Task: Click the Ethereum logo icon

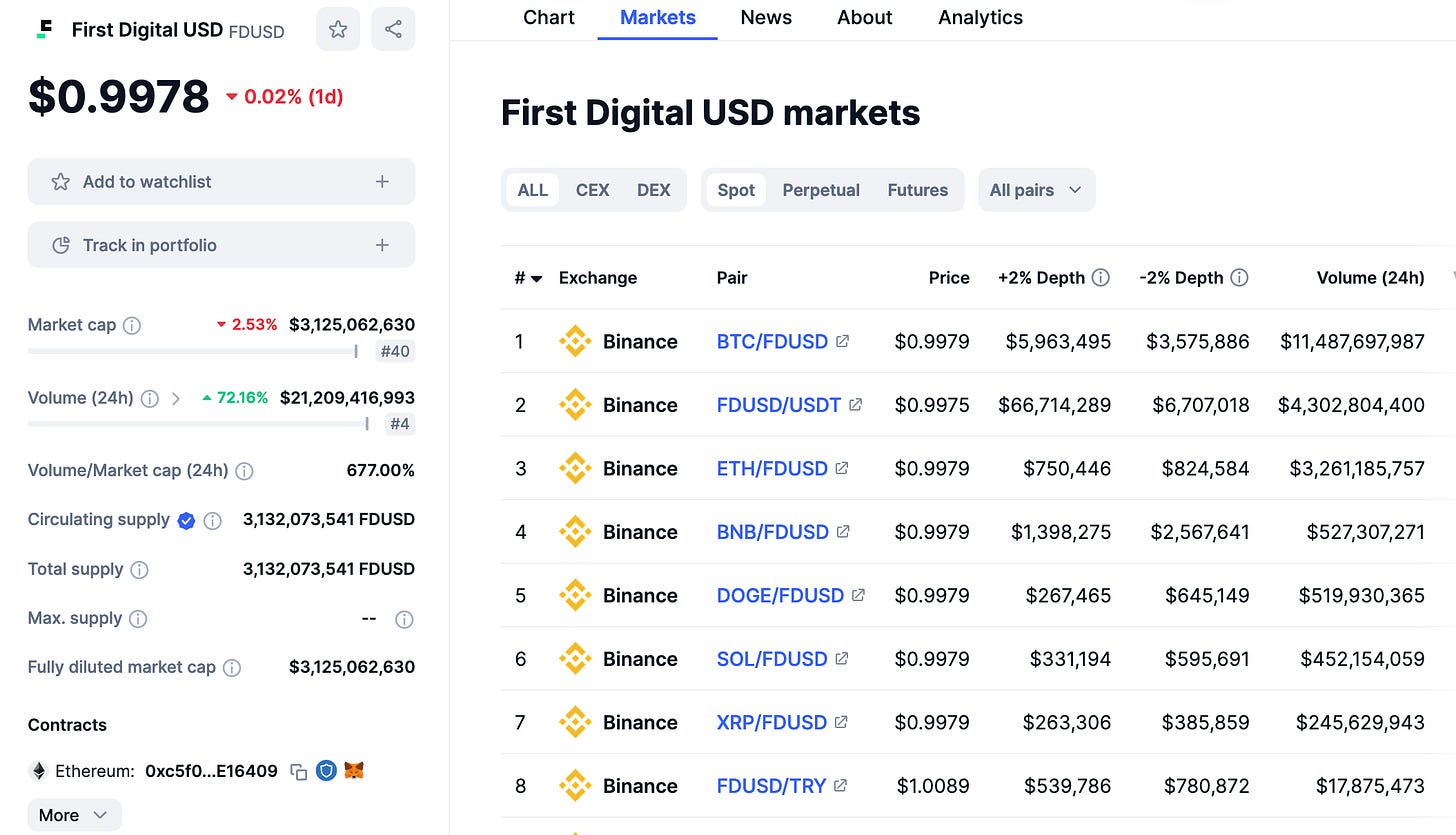Action: (39, 771)
